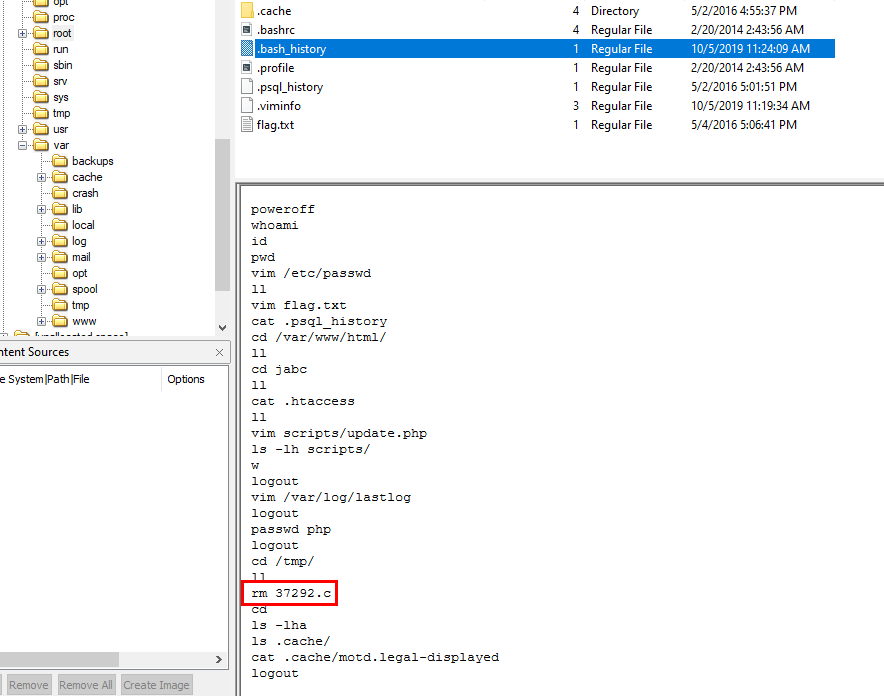Select the .bashrc file name
Image resolution: width=884 pixels, height=696 pixels.
coord(276,30)
